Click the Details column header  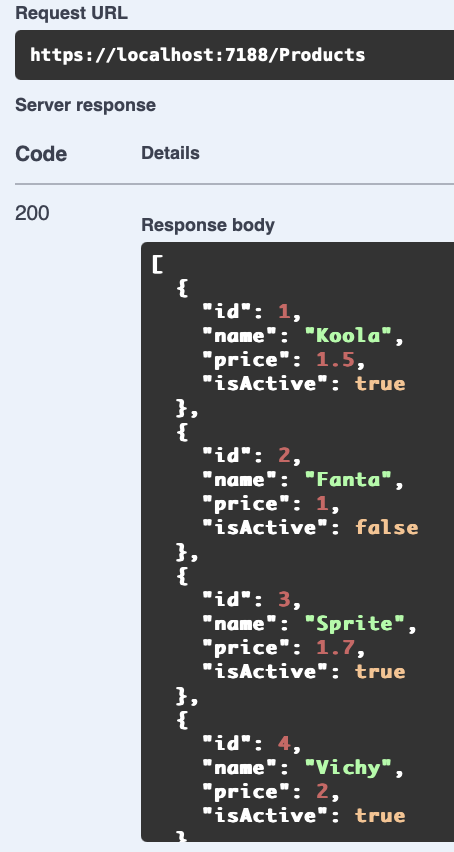tap(171, 153)
